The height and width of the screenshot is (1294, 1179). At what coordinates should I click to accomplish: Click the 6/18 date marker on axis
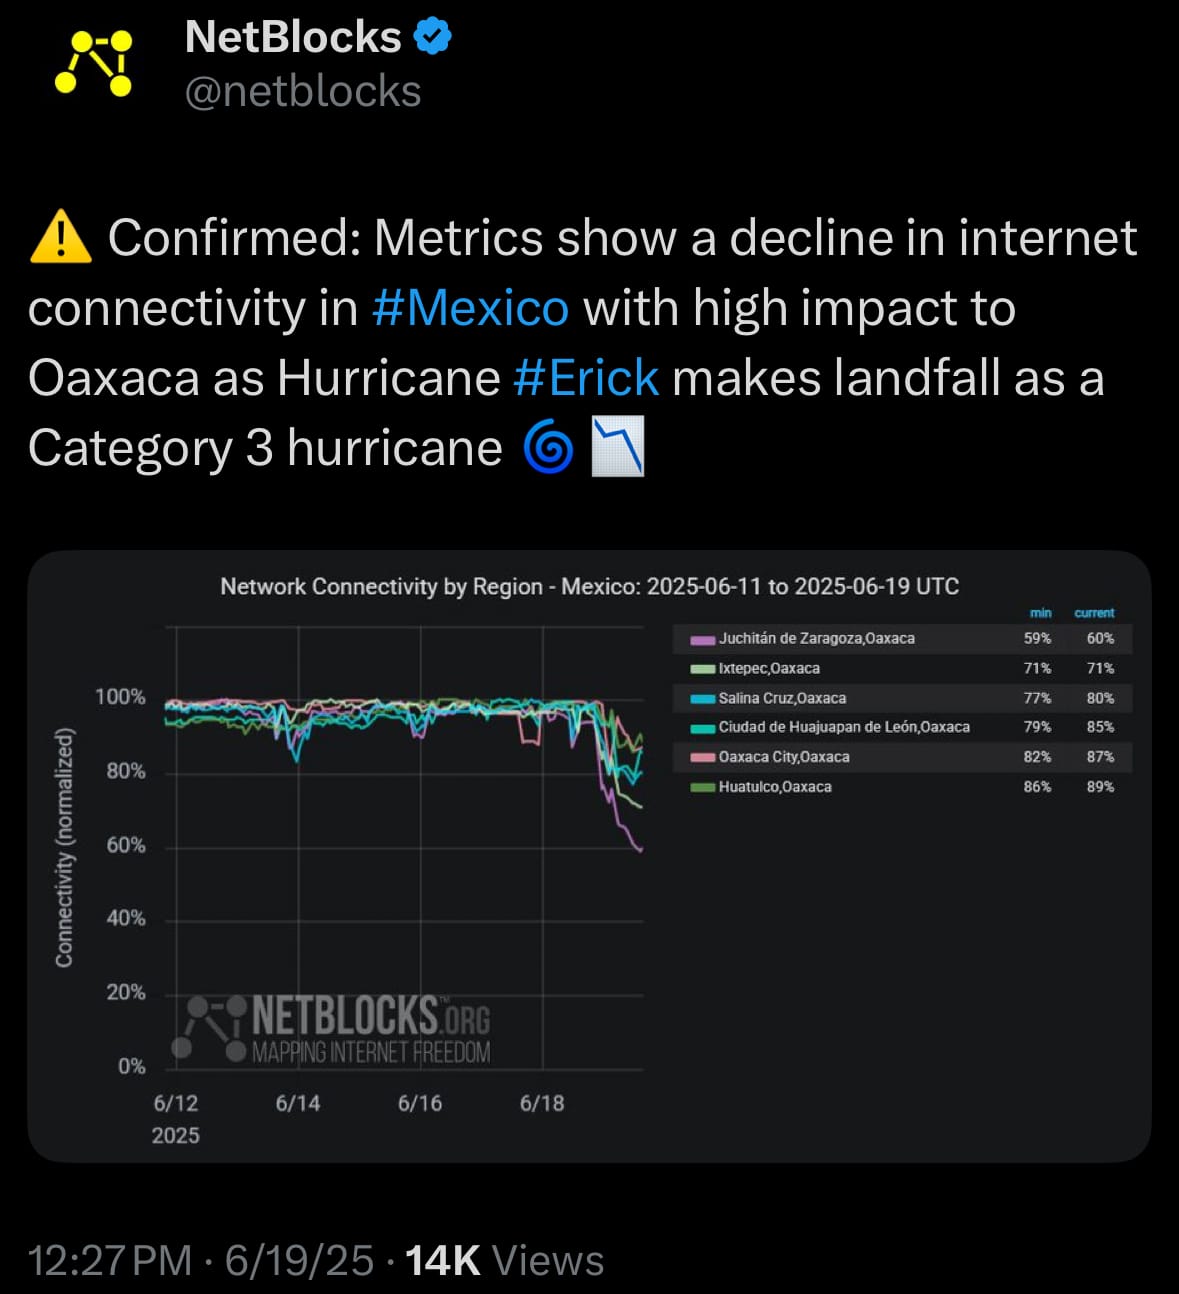pyautogui.click(x=542, y=1103)
